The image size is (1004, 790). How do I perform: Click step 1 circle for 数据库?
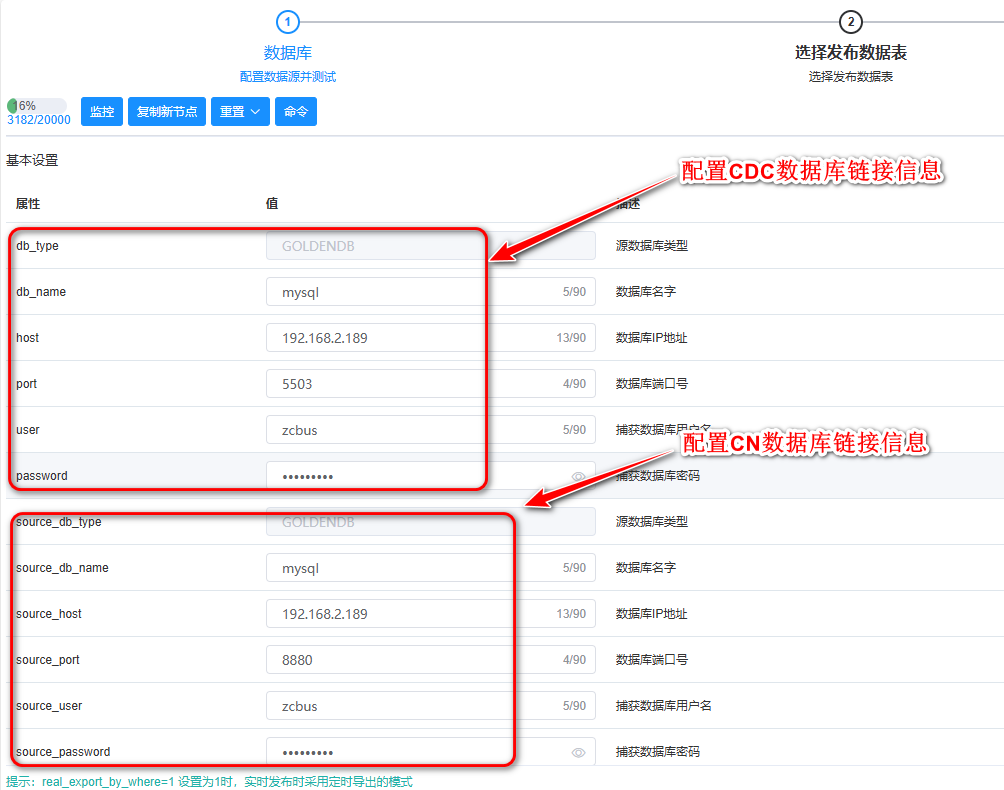click(287, 22)
